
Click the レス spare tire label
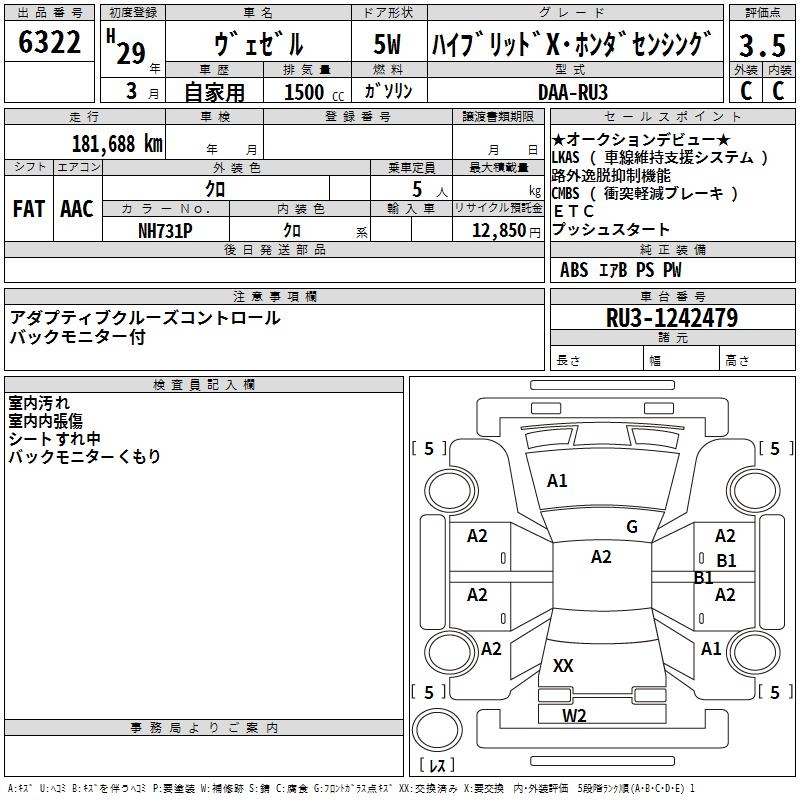pyautogui.click(x=437, y=764)
